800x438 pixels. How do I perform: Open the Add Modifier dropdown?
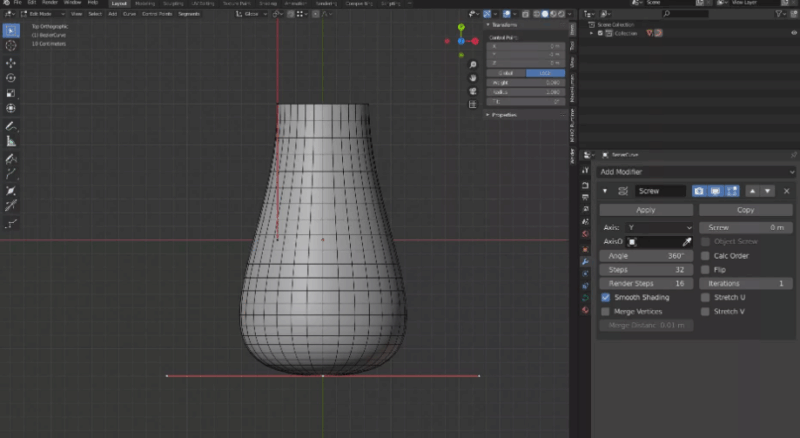click(x=696, y=172)
